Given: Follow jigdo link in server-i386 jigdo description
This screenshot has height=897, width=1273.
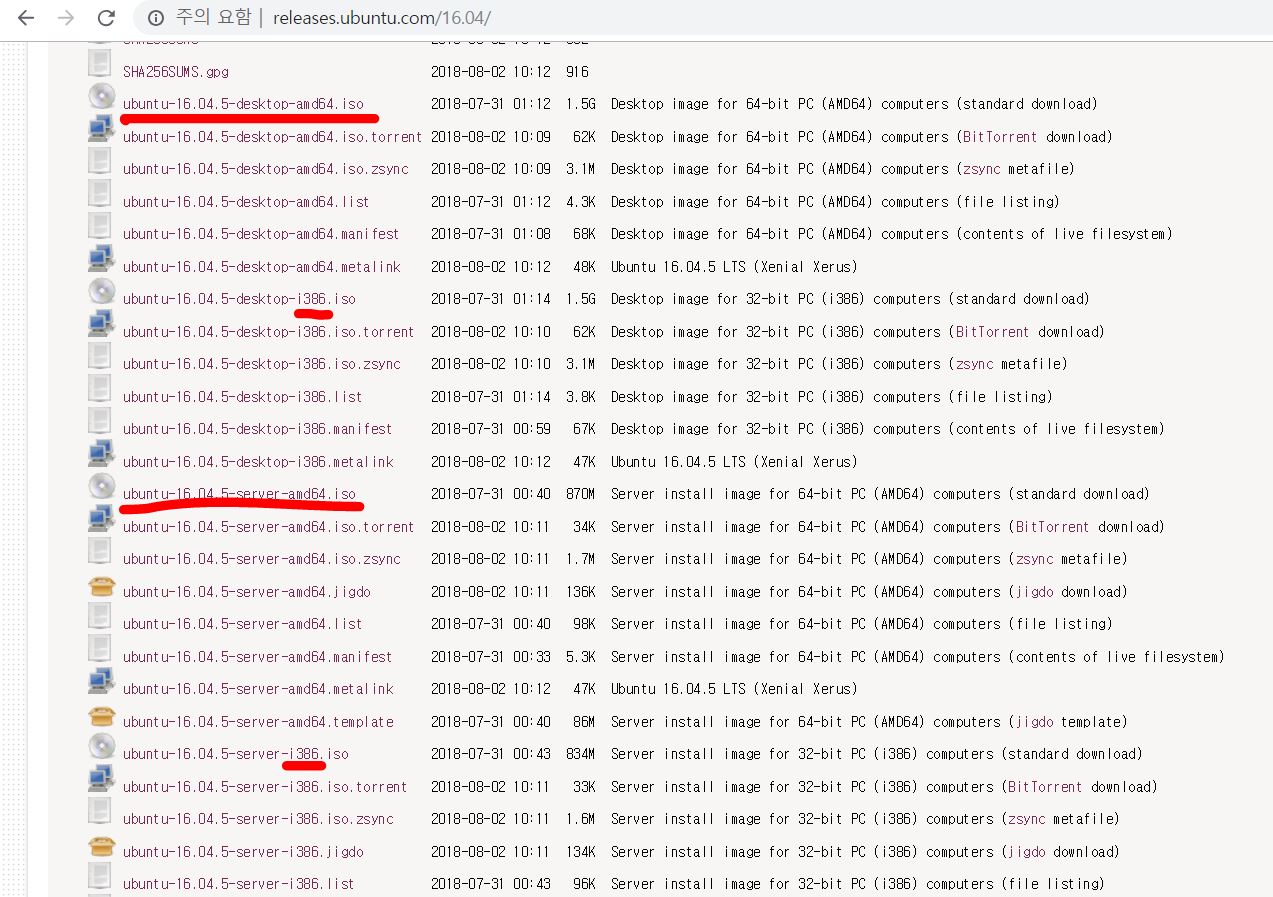Looking at the screenshot, I should (1028, 852).
